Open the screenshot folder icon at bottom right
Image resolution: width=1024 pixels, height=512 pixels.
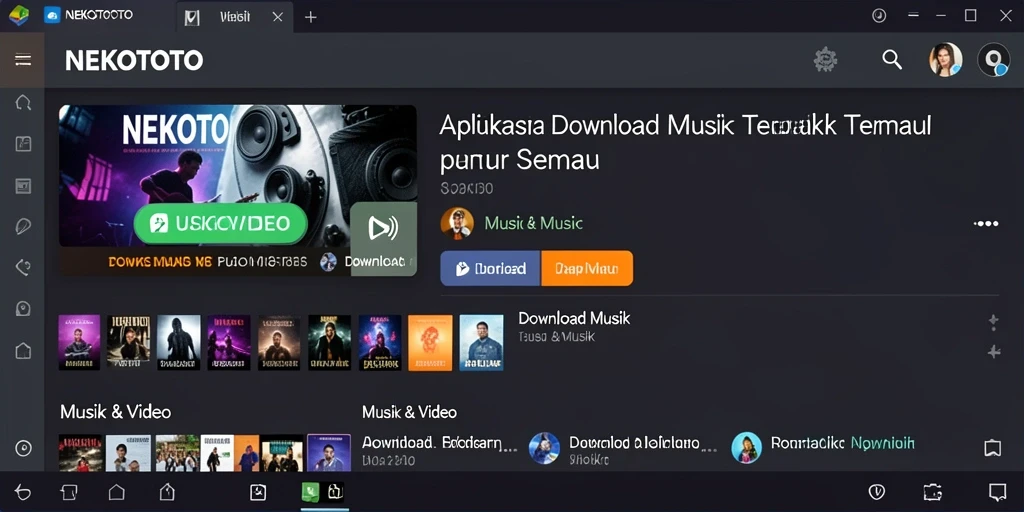pyautogui.click(x=933, y=492)
